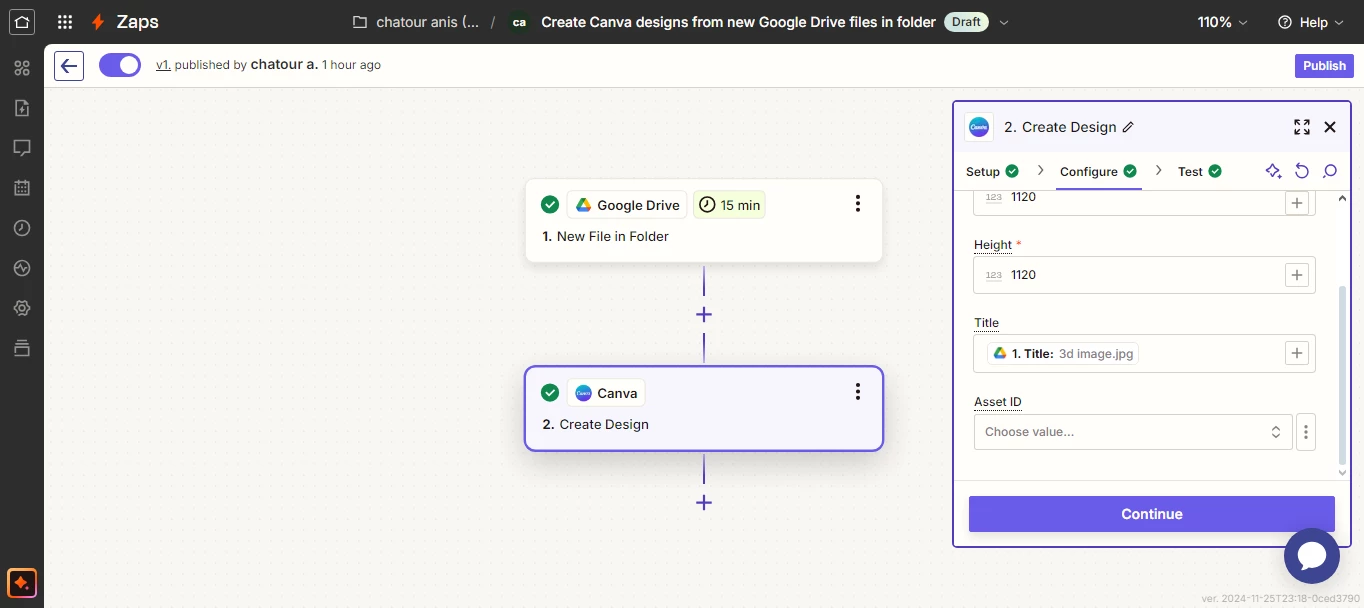Click the Draft status badge

[x=966, y=22]
